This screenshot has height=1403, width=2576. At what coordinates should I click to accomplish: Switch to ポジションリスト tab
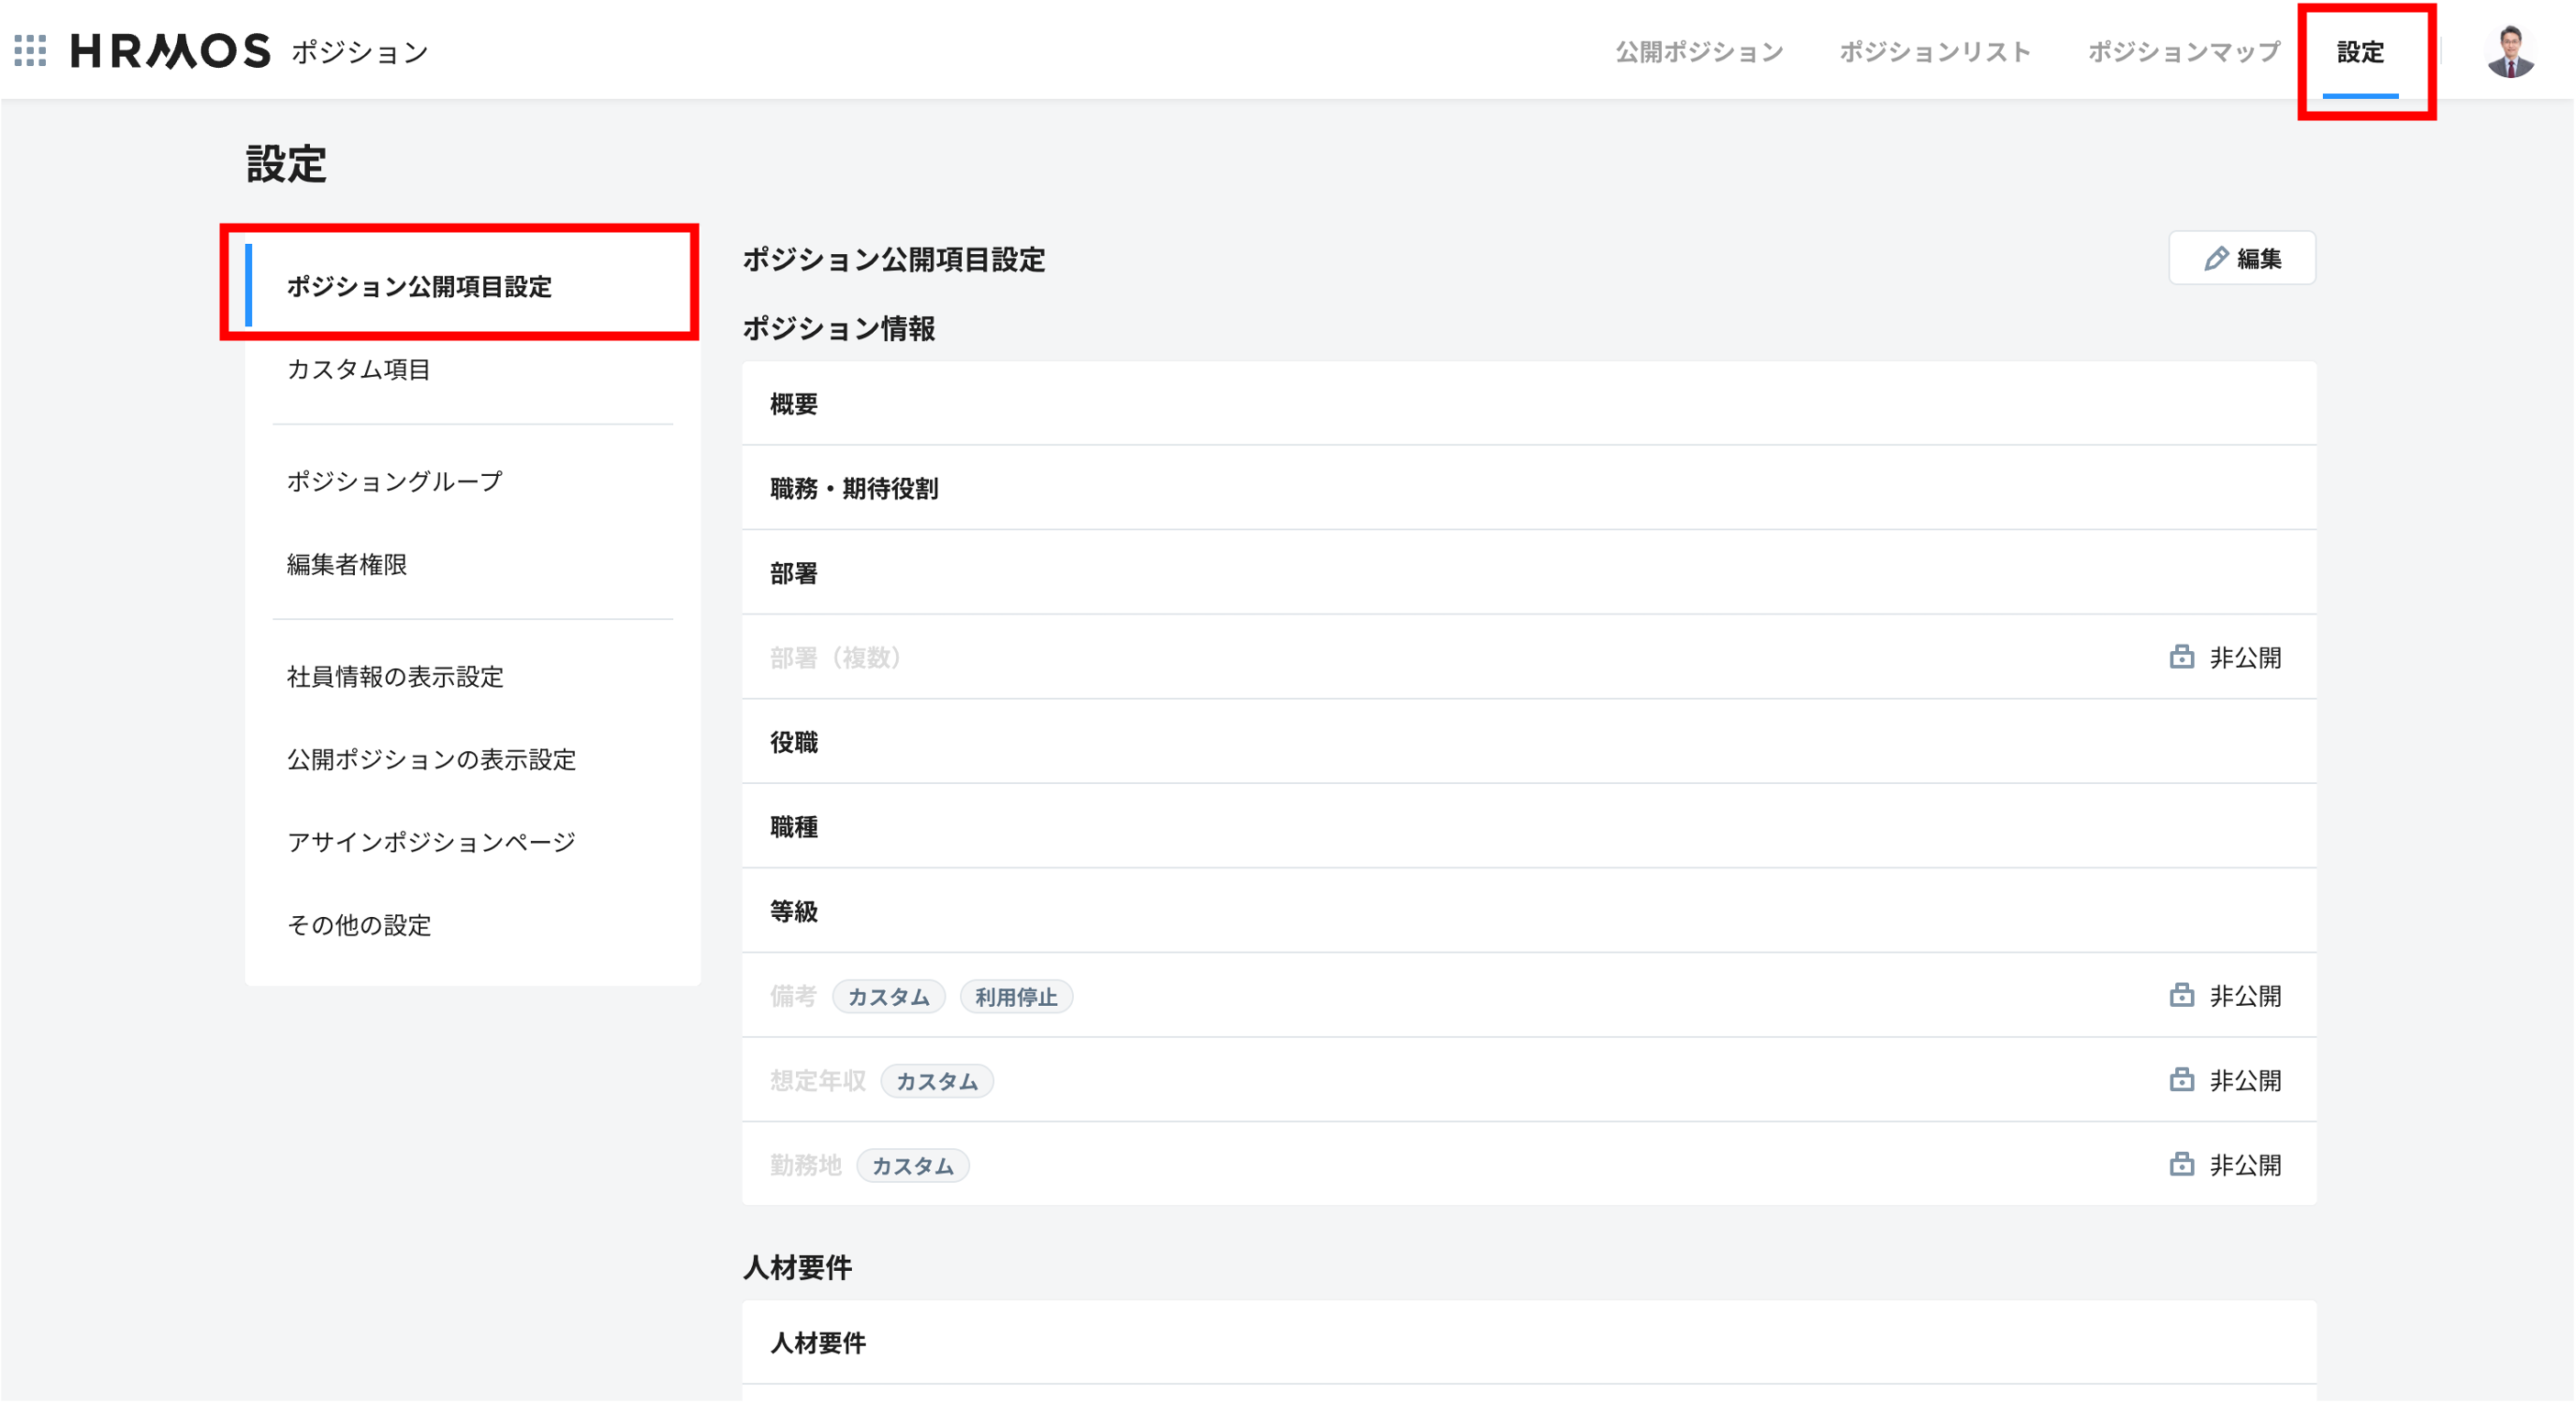point(1934,51)
